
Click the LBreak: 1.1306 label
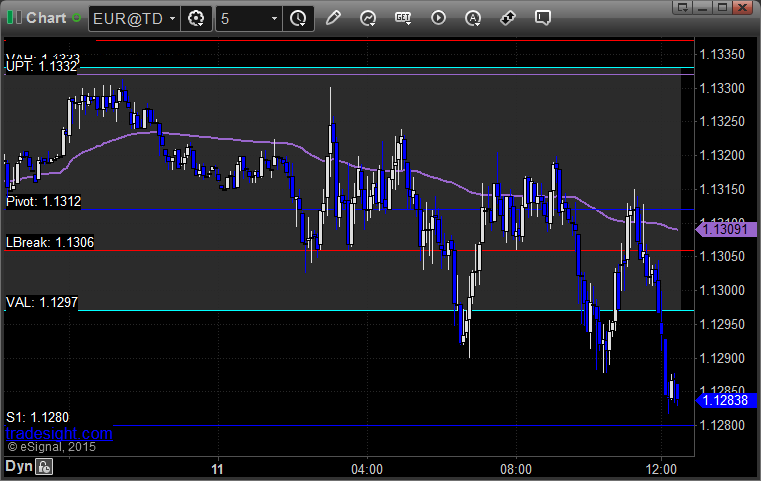[50, 242]
